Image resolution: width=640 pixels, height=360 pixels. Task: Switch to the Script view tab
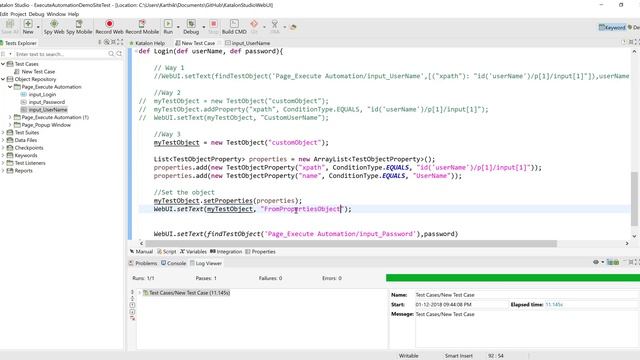167,251
